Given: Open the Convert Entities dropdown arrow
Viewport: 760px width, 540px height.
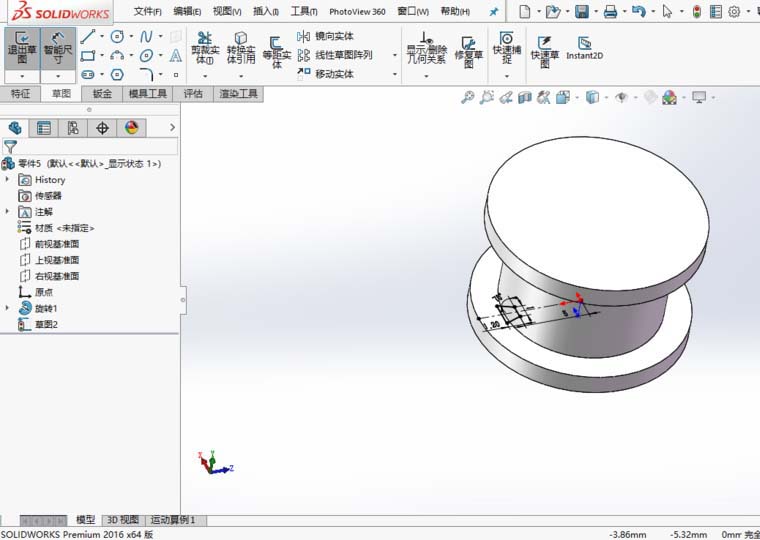Looking at the screenshot, I should (x=241, y=76).
